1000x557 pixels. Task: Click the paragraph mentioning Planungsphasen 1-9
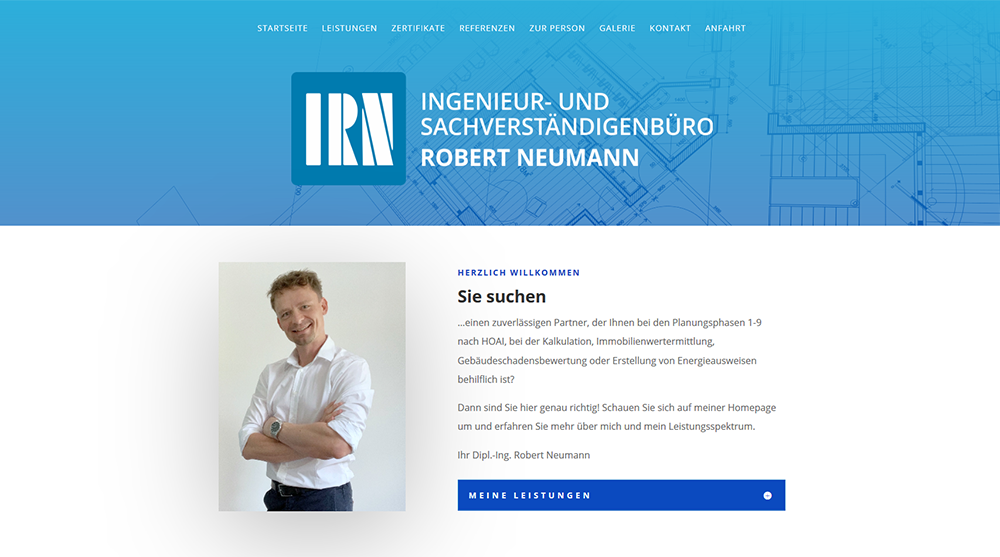(609, 351)
